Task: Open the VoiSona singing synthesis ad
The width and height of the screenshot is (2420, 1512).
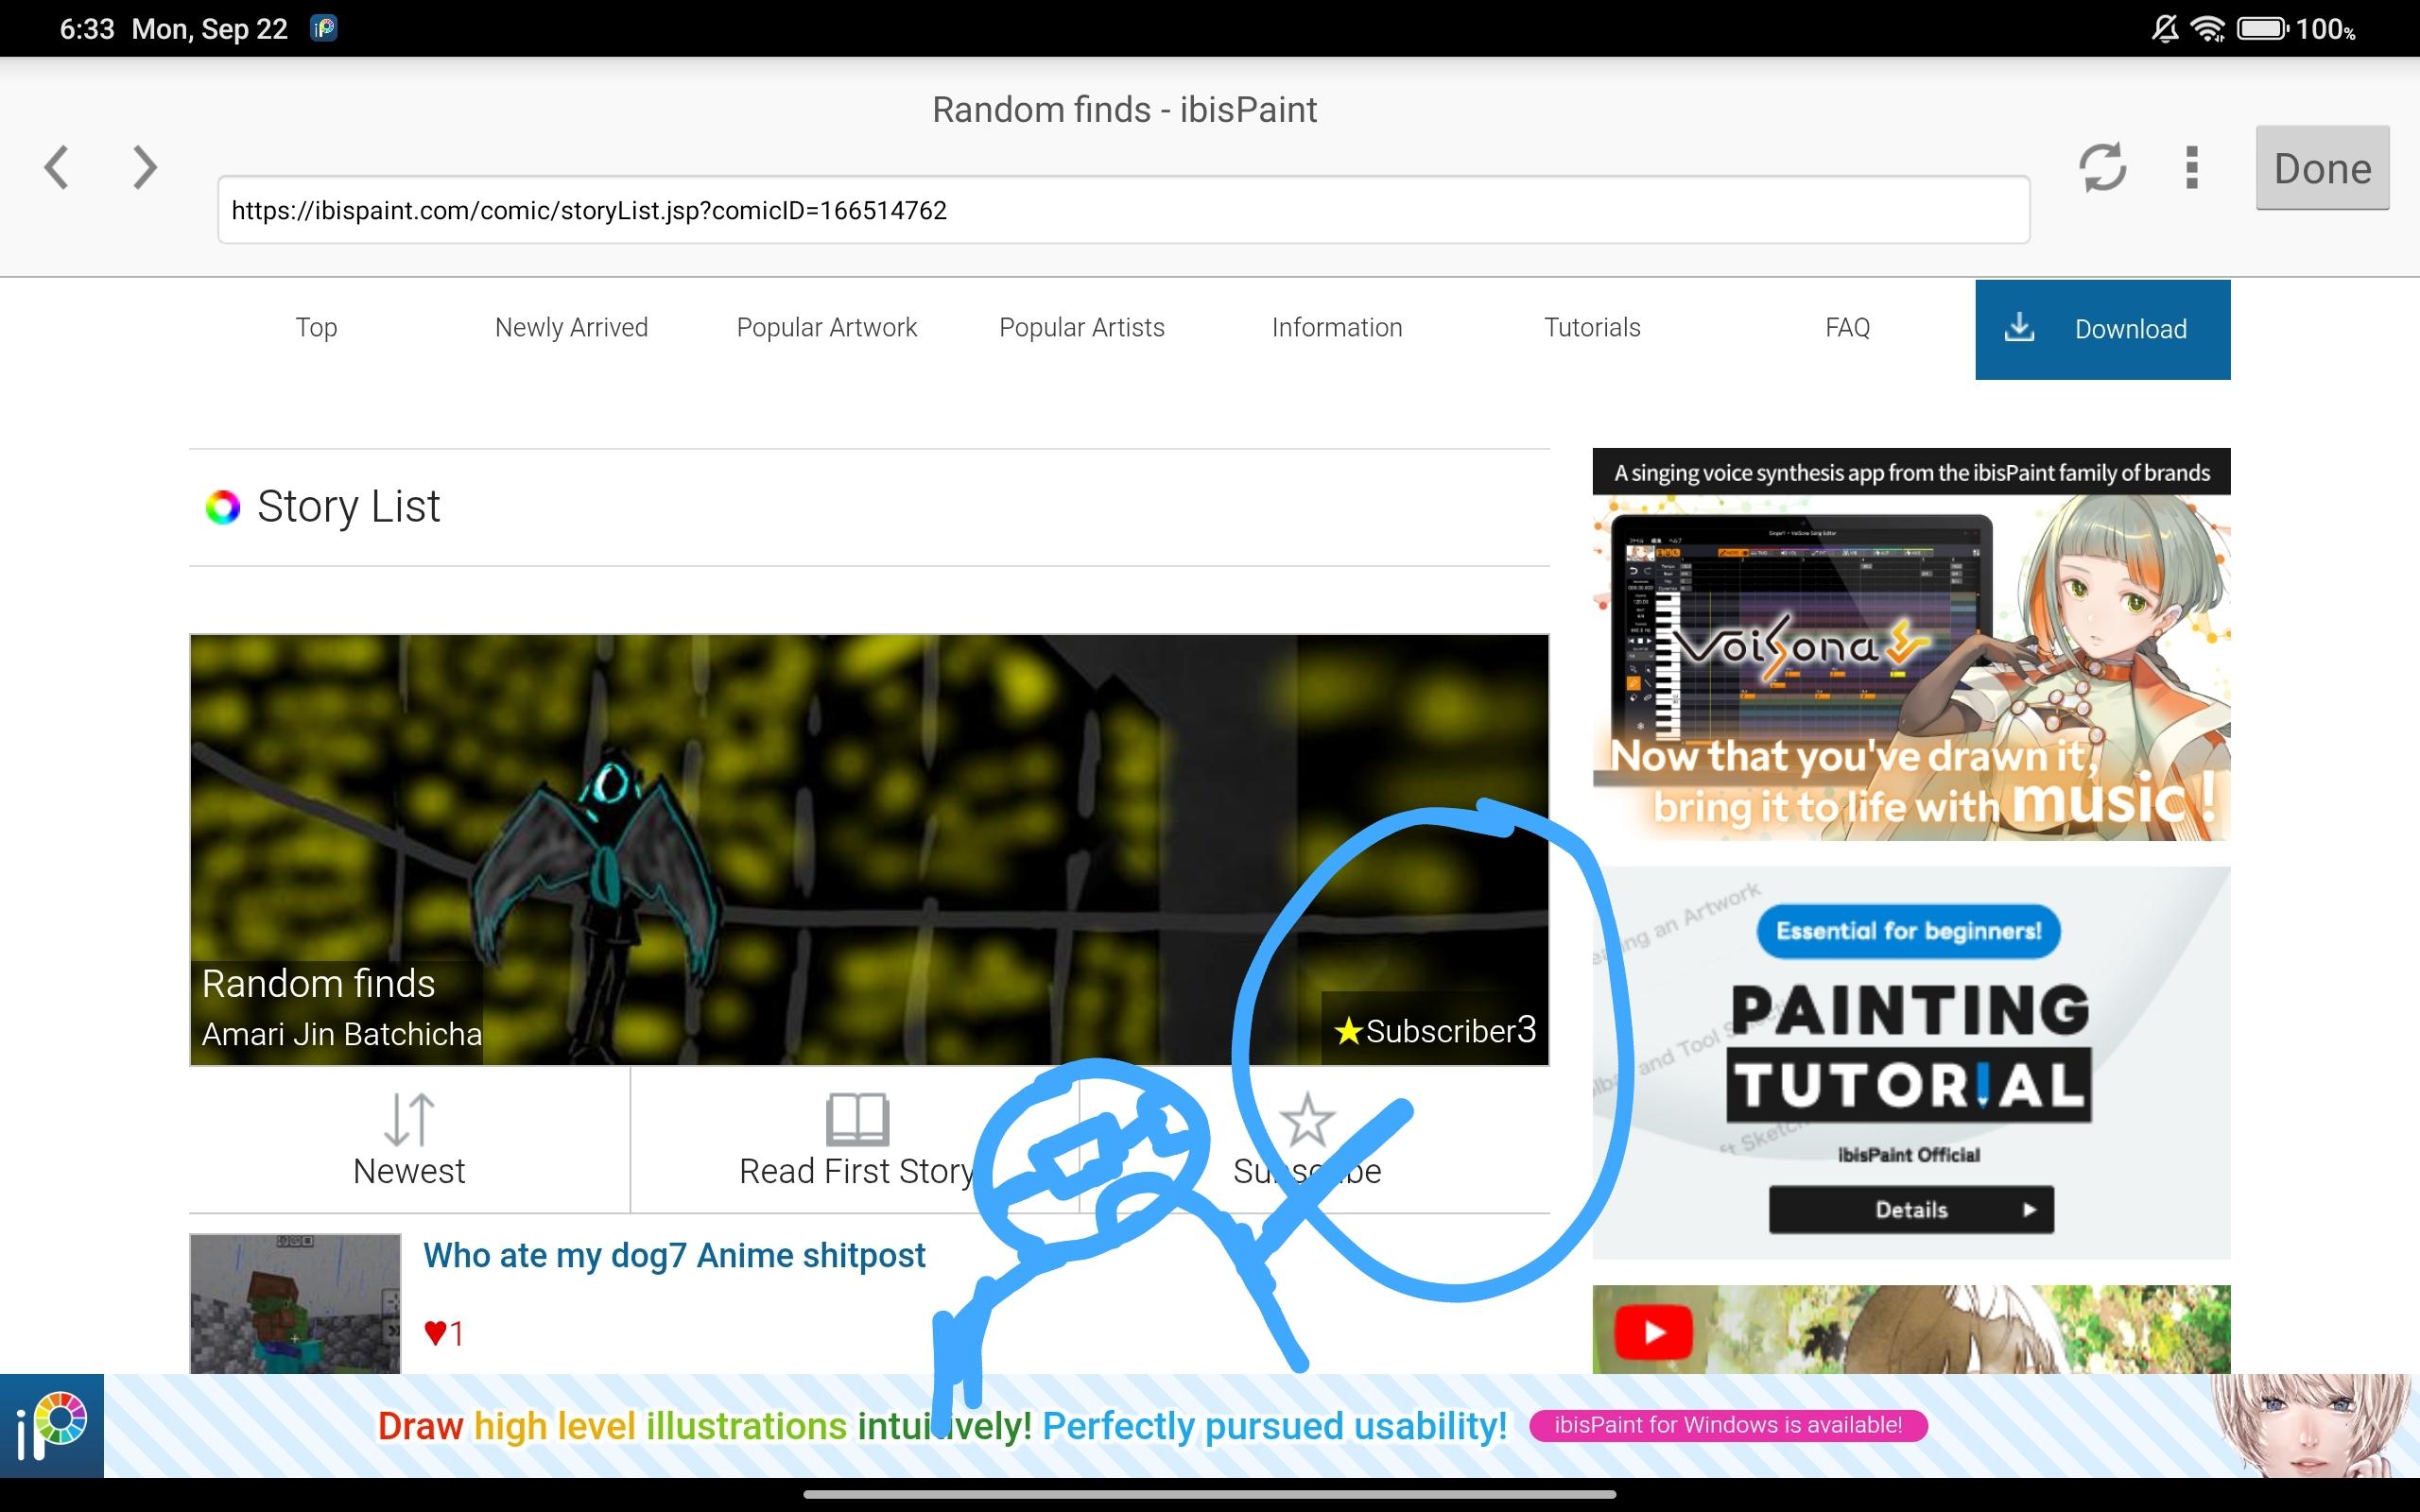Action: click(x=1911, y=644)
